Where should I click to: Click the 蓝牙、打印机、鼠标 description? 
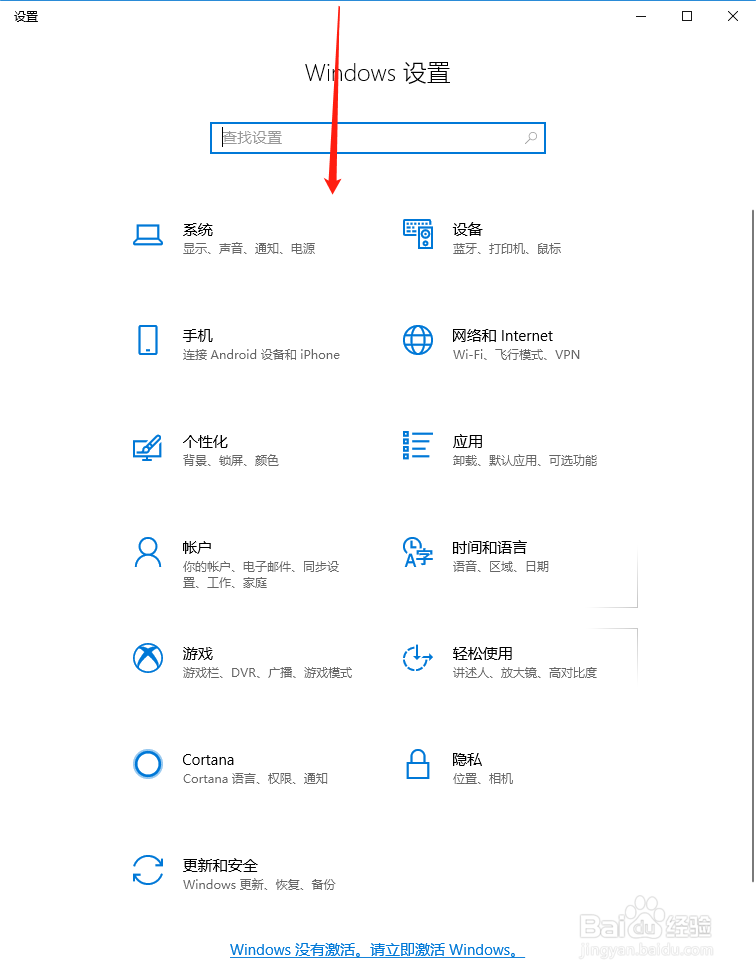tap(507, 249)
